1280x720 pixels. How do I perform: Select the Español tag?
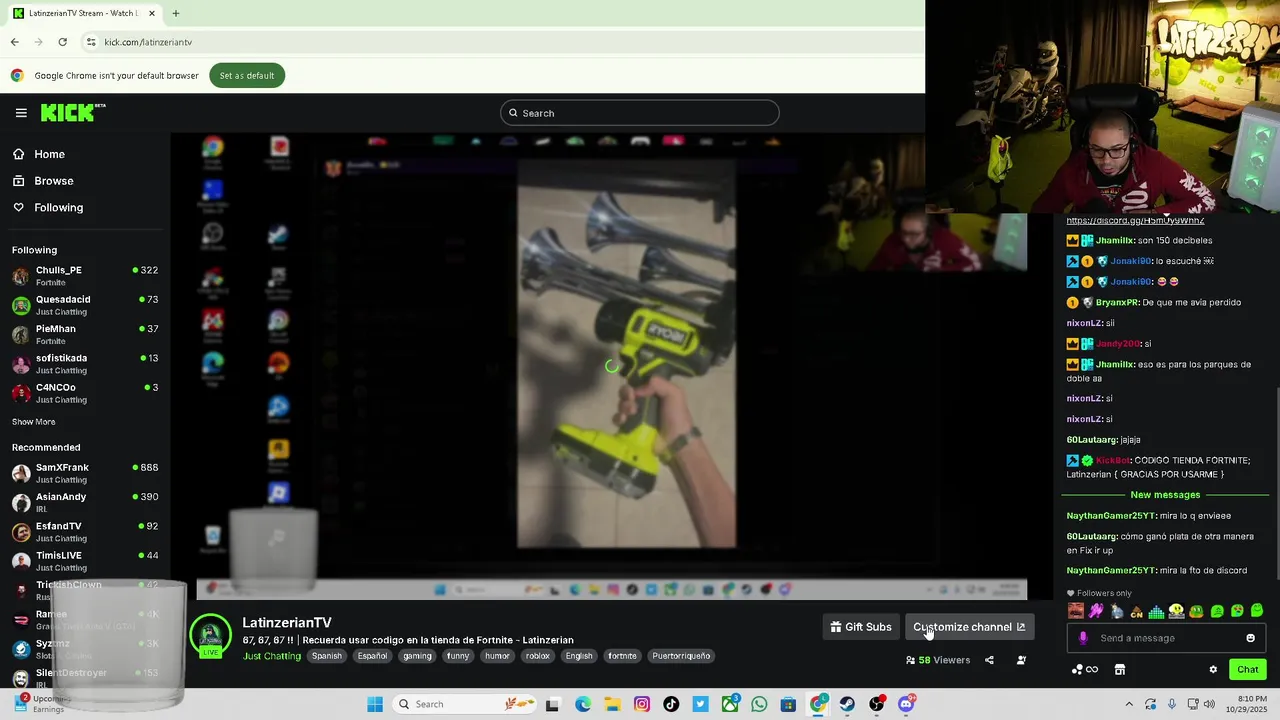coord(373,656)
